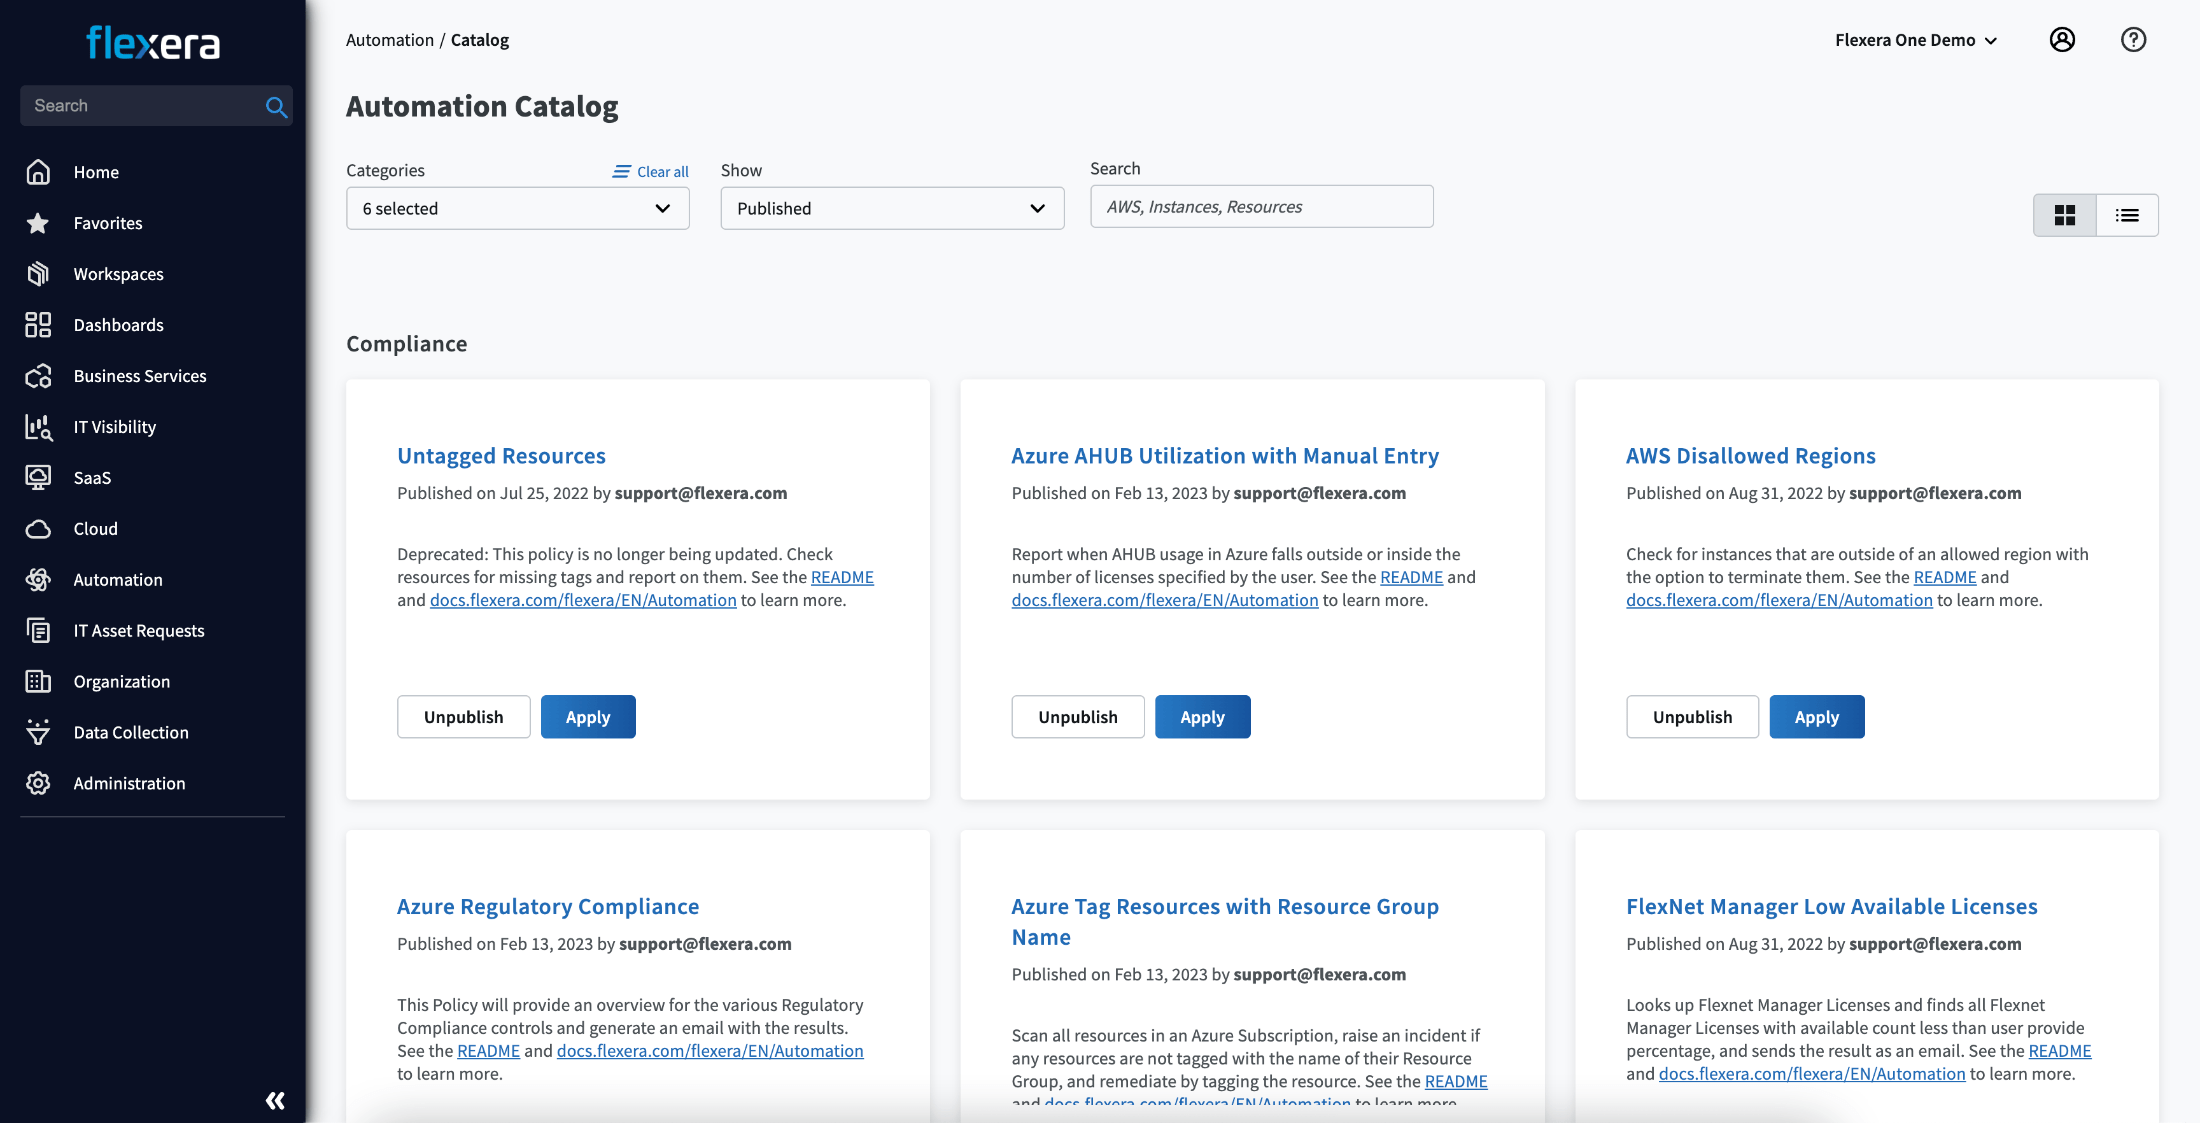Click the search input field
Screen dimensions: 2200x1123
pos(1260,206)
